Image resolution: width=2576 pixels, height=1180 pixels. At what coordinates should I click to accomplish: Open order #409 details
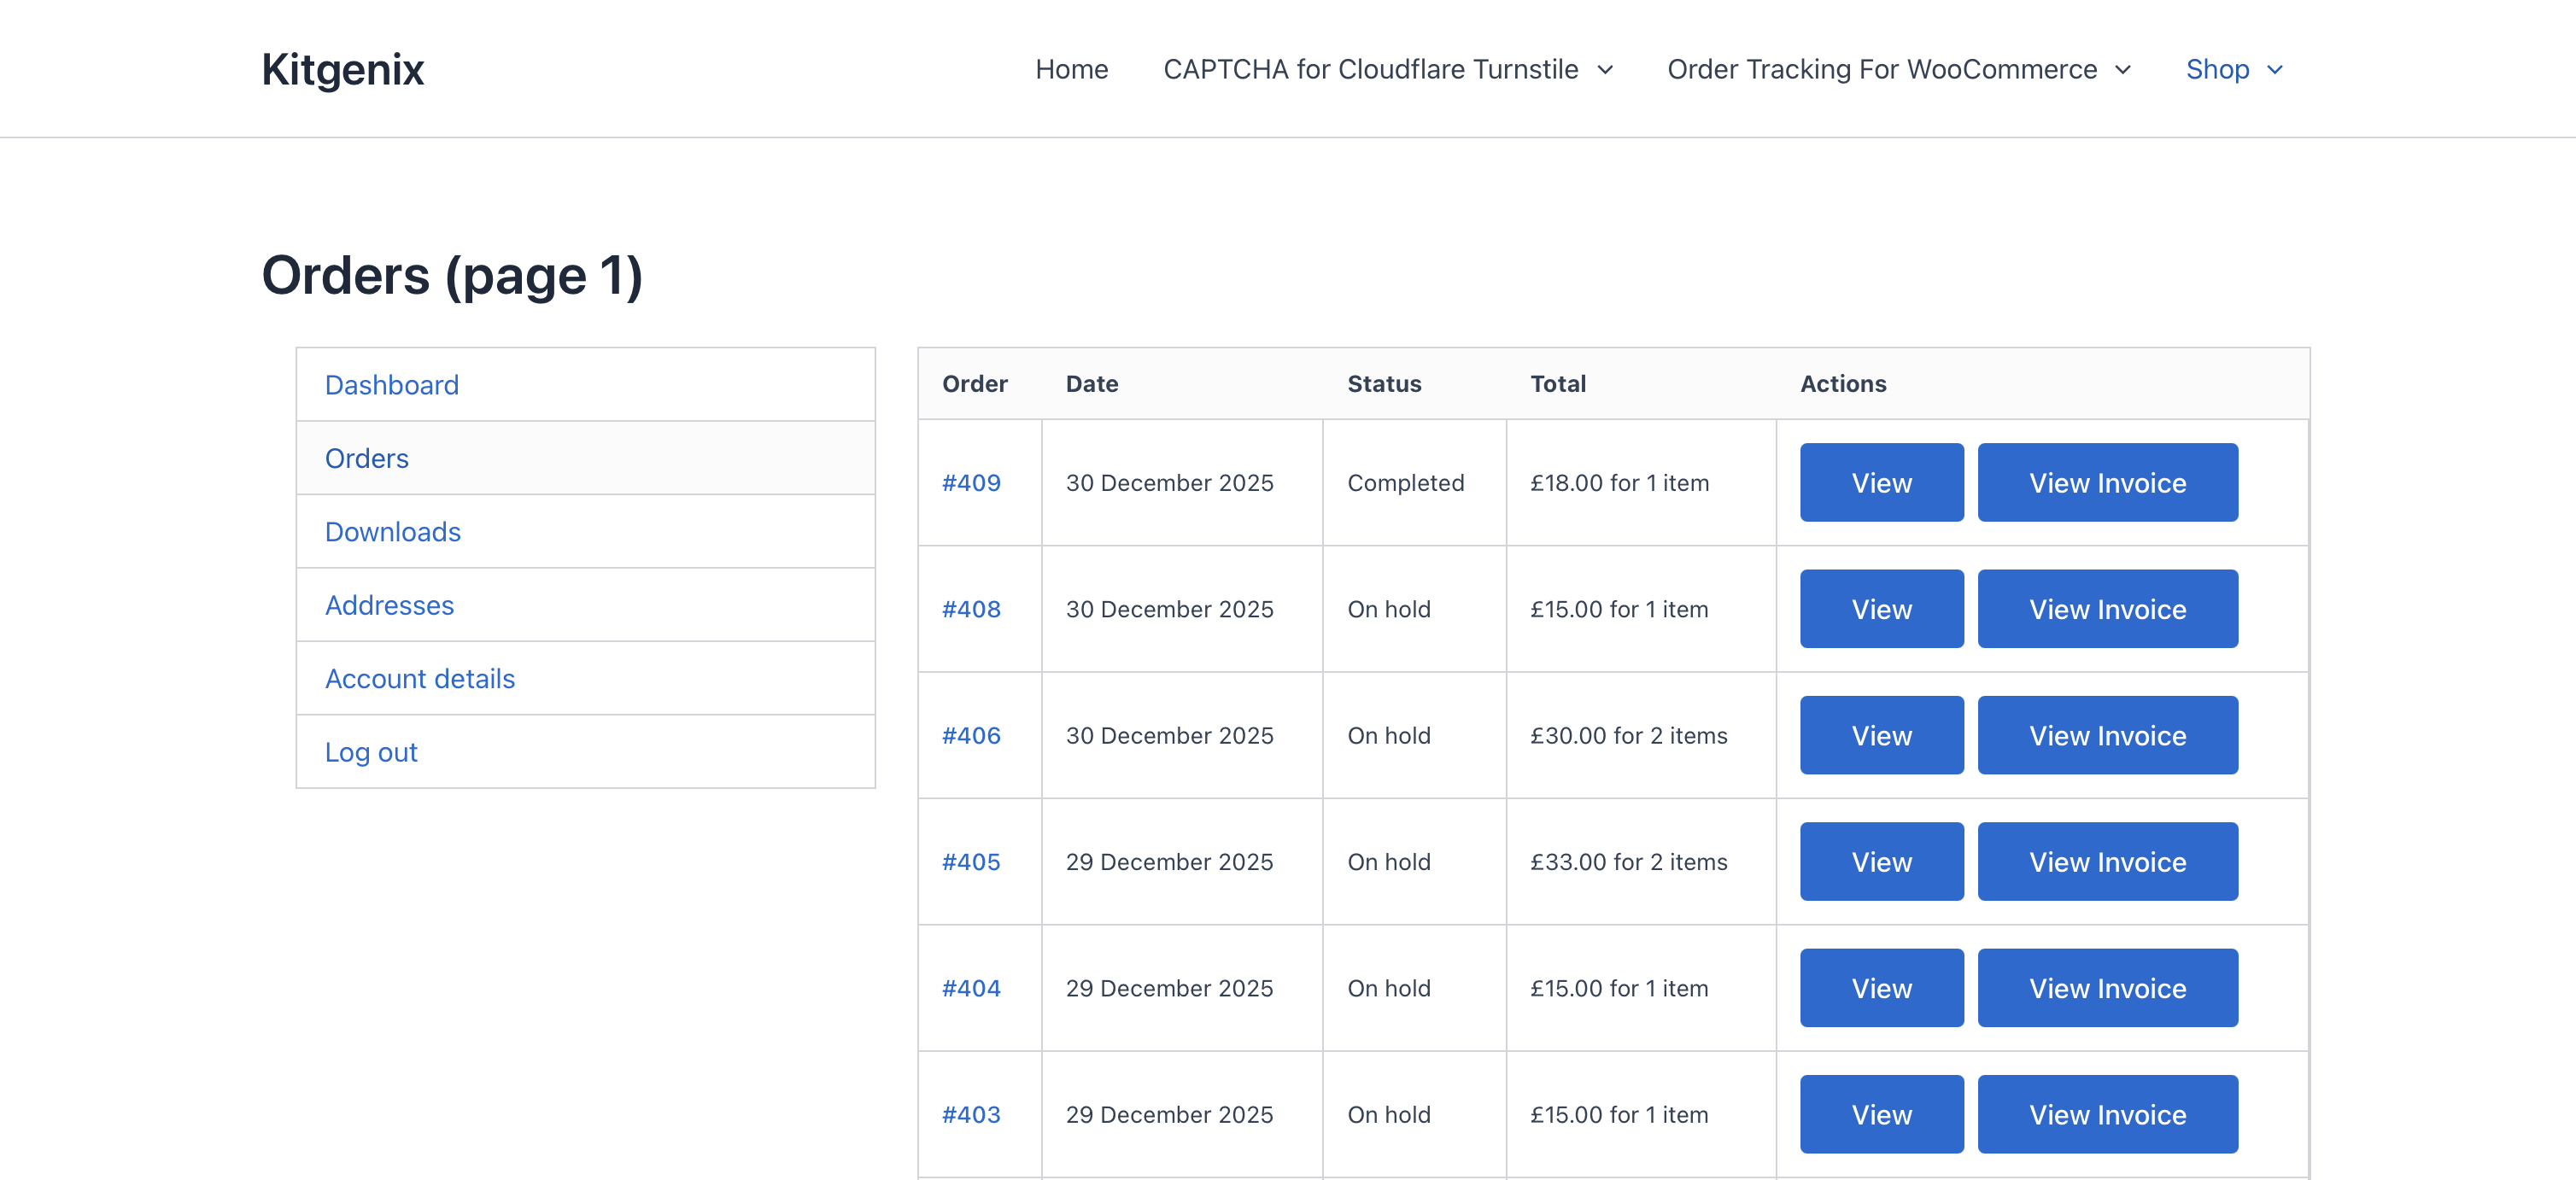click(x=972, y=482)
